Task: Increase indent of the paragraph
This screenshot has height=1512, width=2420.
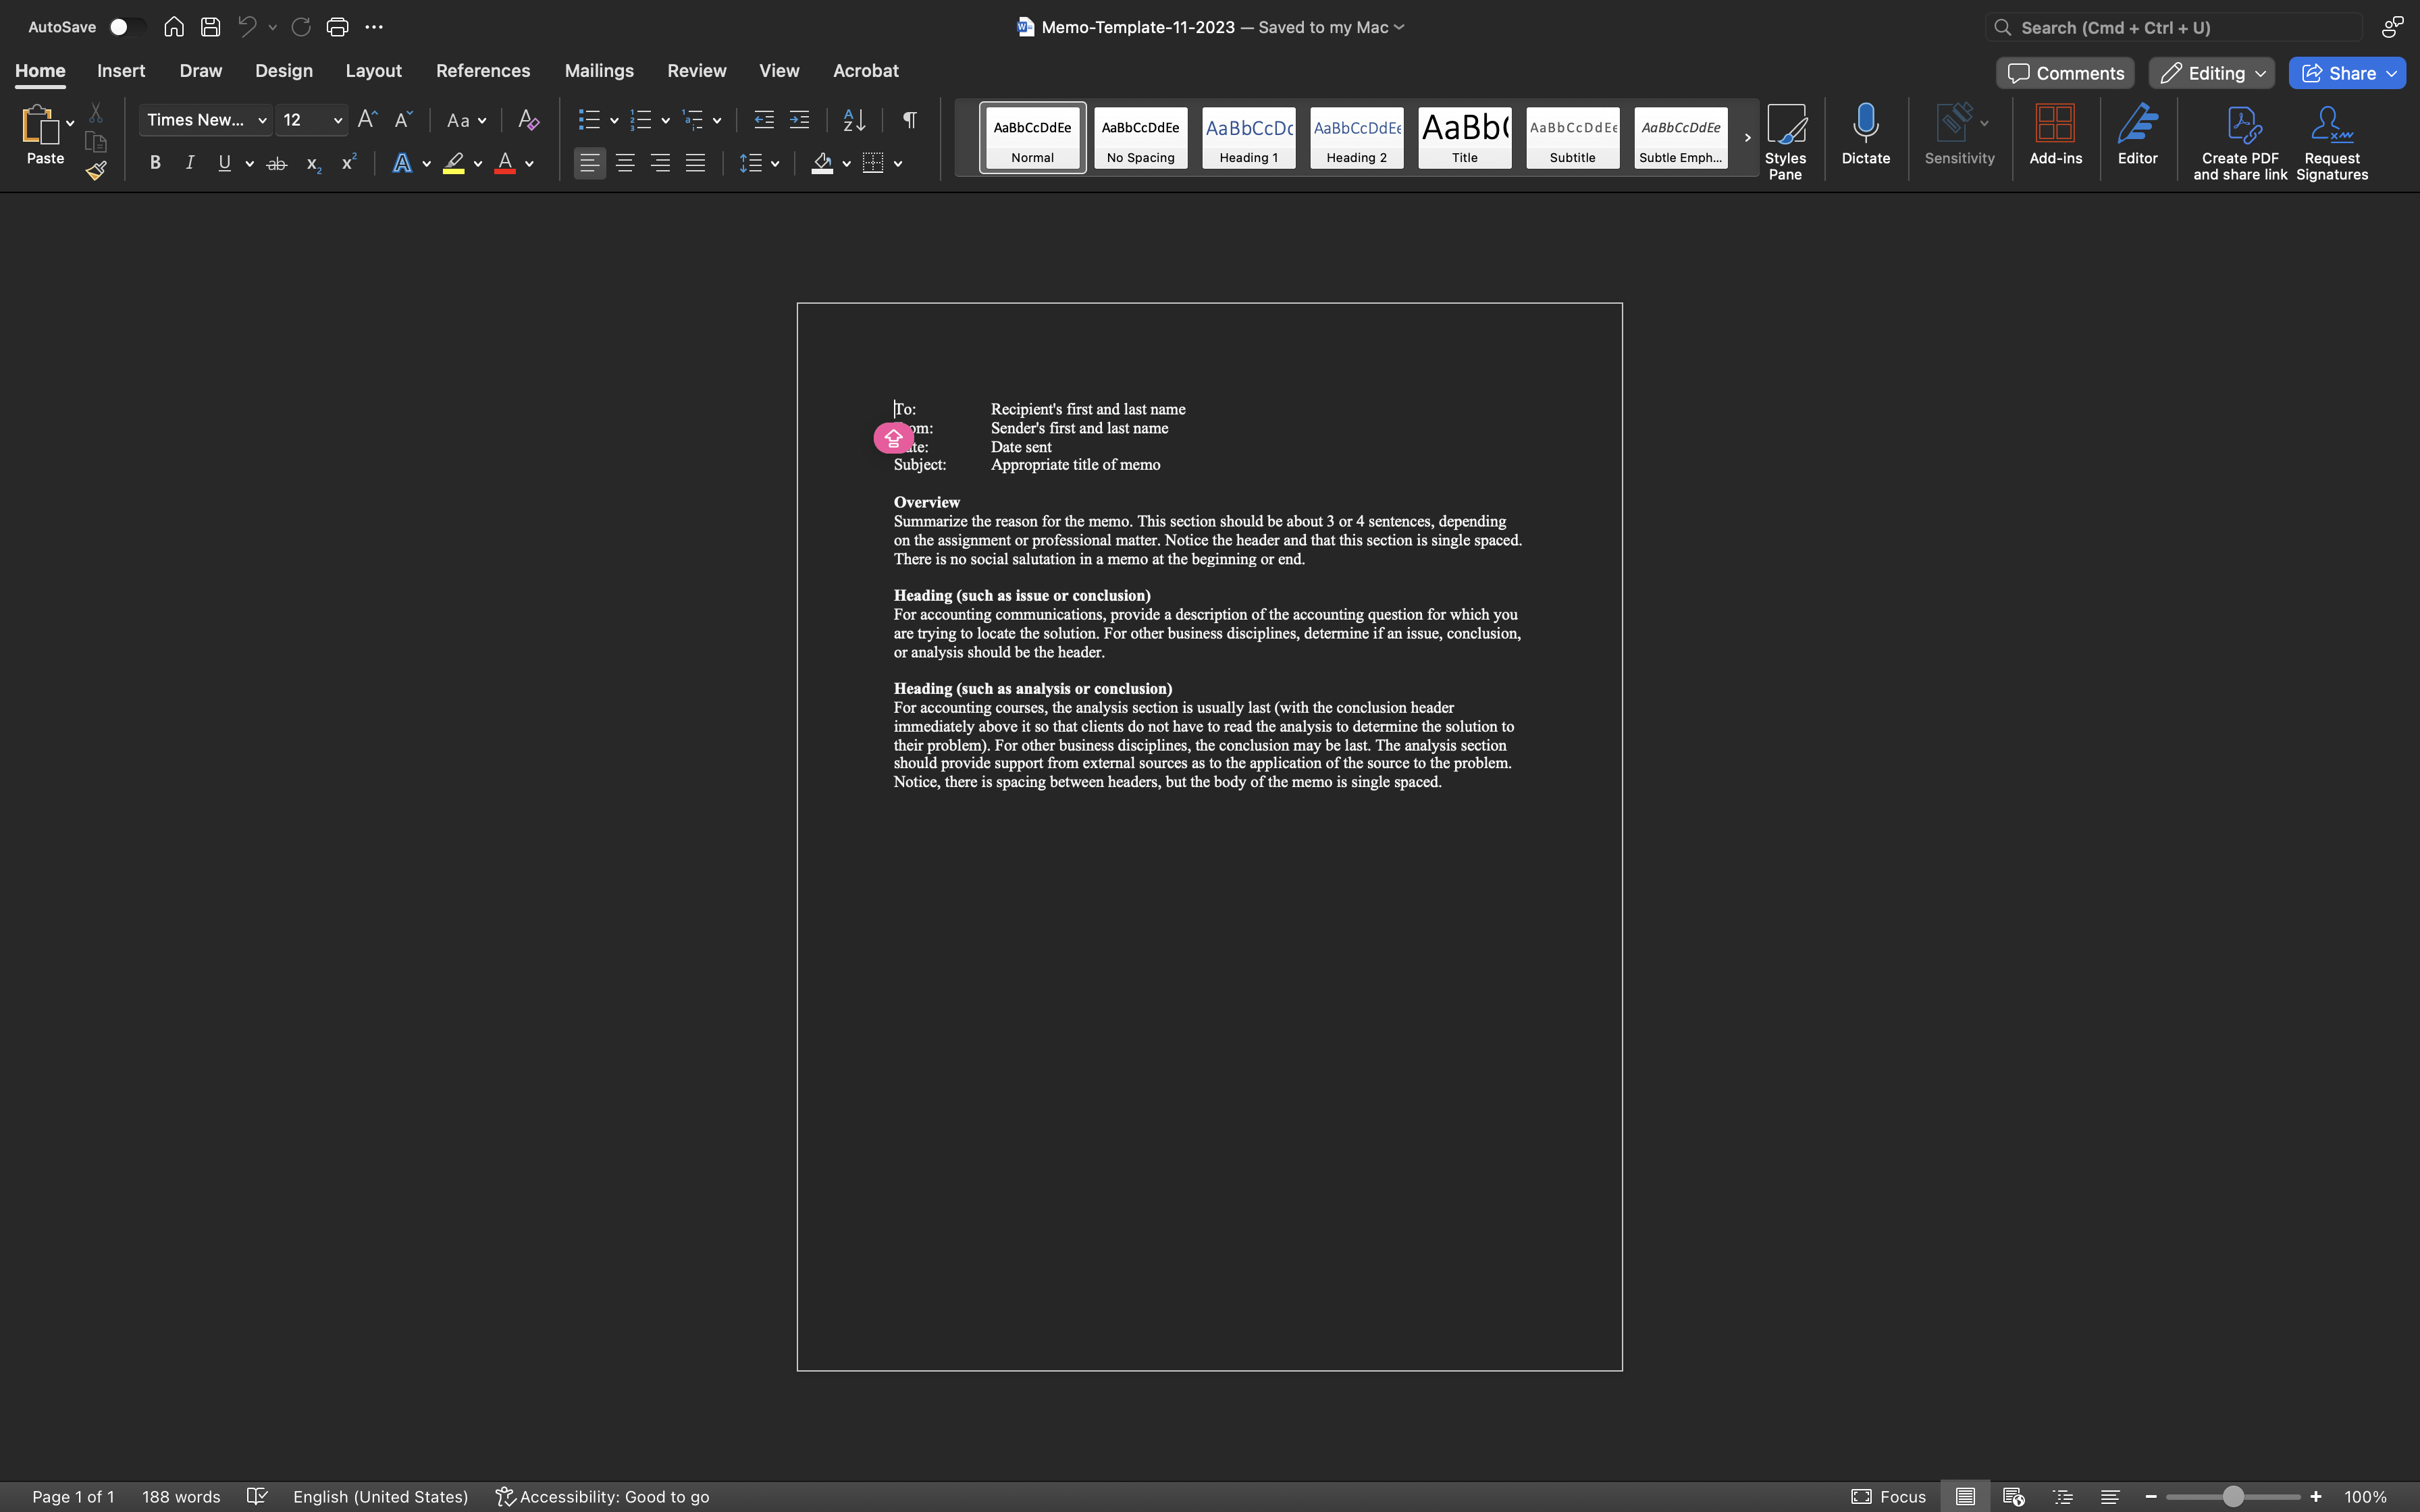Action: point(799,120)
